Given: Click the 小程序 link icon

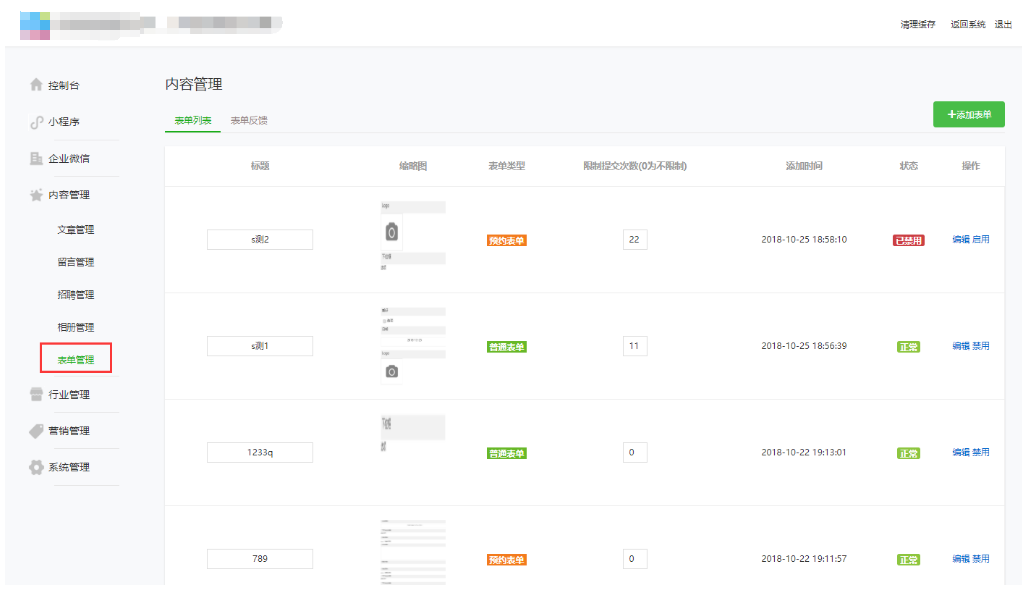Looking at the screenshot, I should (36, 122).
